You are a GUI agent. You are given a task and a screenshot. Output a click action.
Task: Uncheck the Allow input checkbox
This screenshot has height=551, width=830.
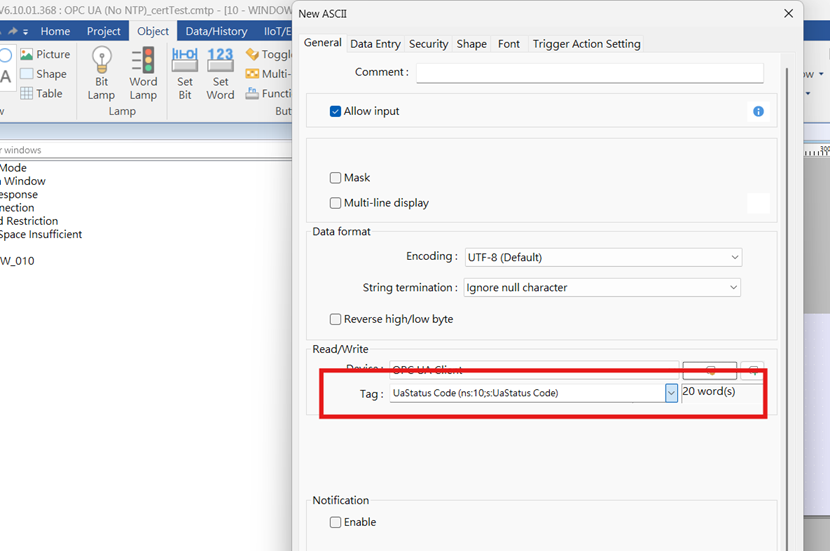tap(335, 111)
